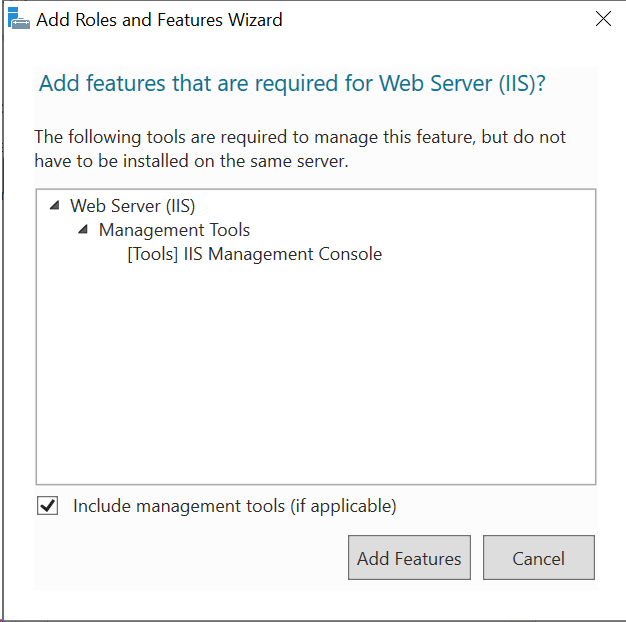The height and width of the screenshot is (622, 626).
Task: Click the "The following tools are required" description line
Action: point(300,137)
